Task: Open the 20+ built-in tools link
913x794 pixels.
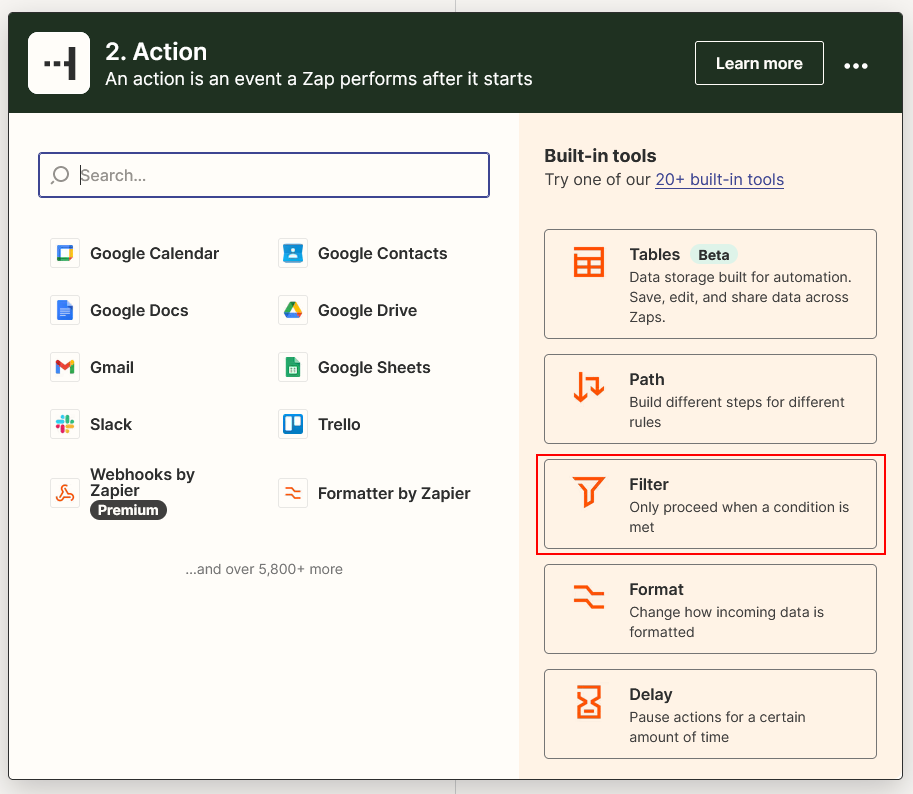Action: point(719,180)
